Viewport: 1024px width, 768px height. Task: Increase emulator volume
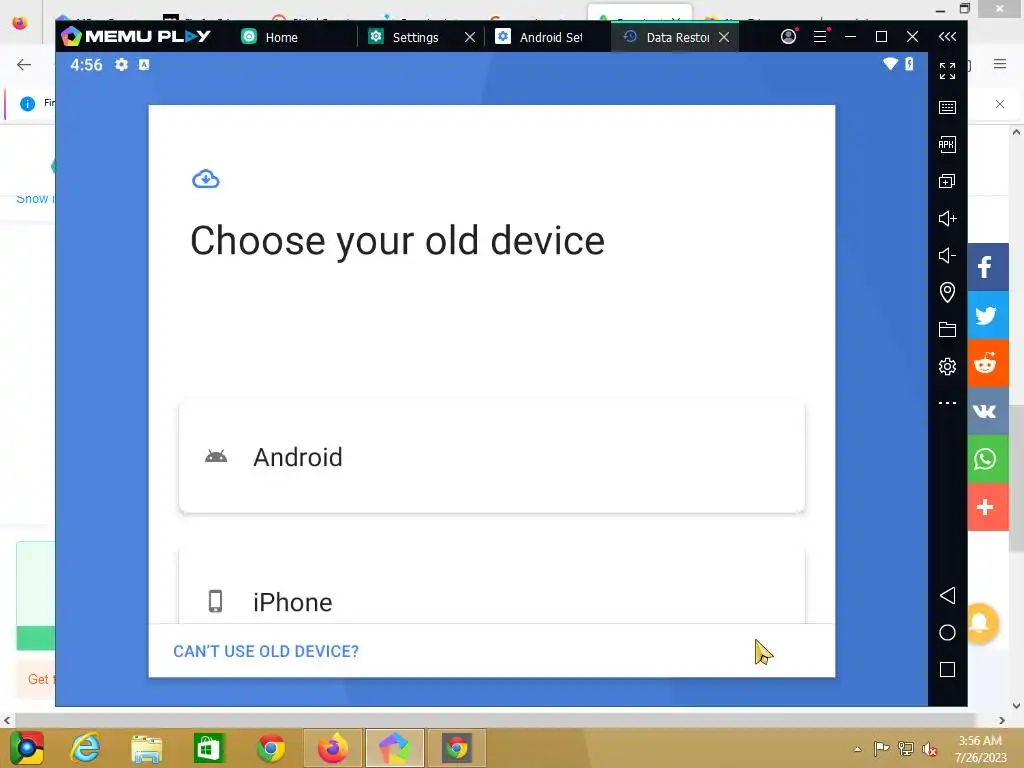(x=947, y=218)
